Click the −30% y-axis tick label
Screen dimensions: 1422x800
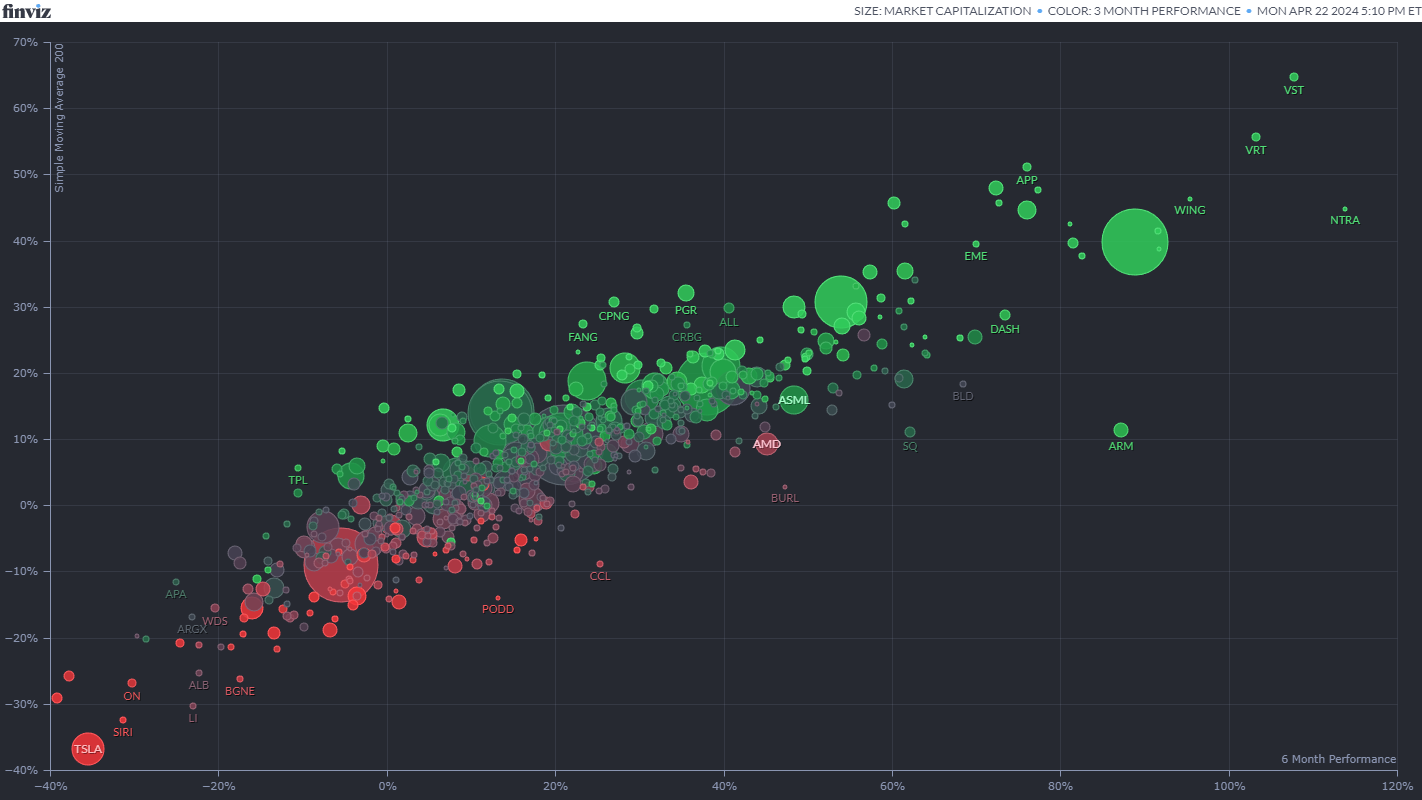coord(23,704)
